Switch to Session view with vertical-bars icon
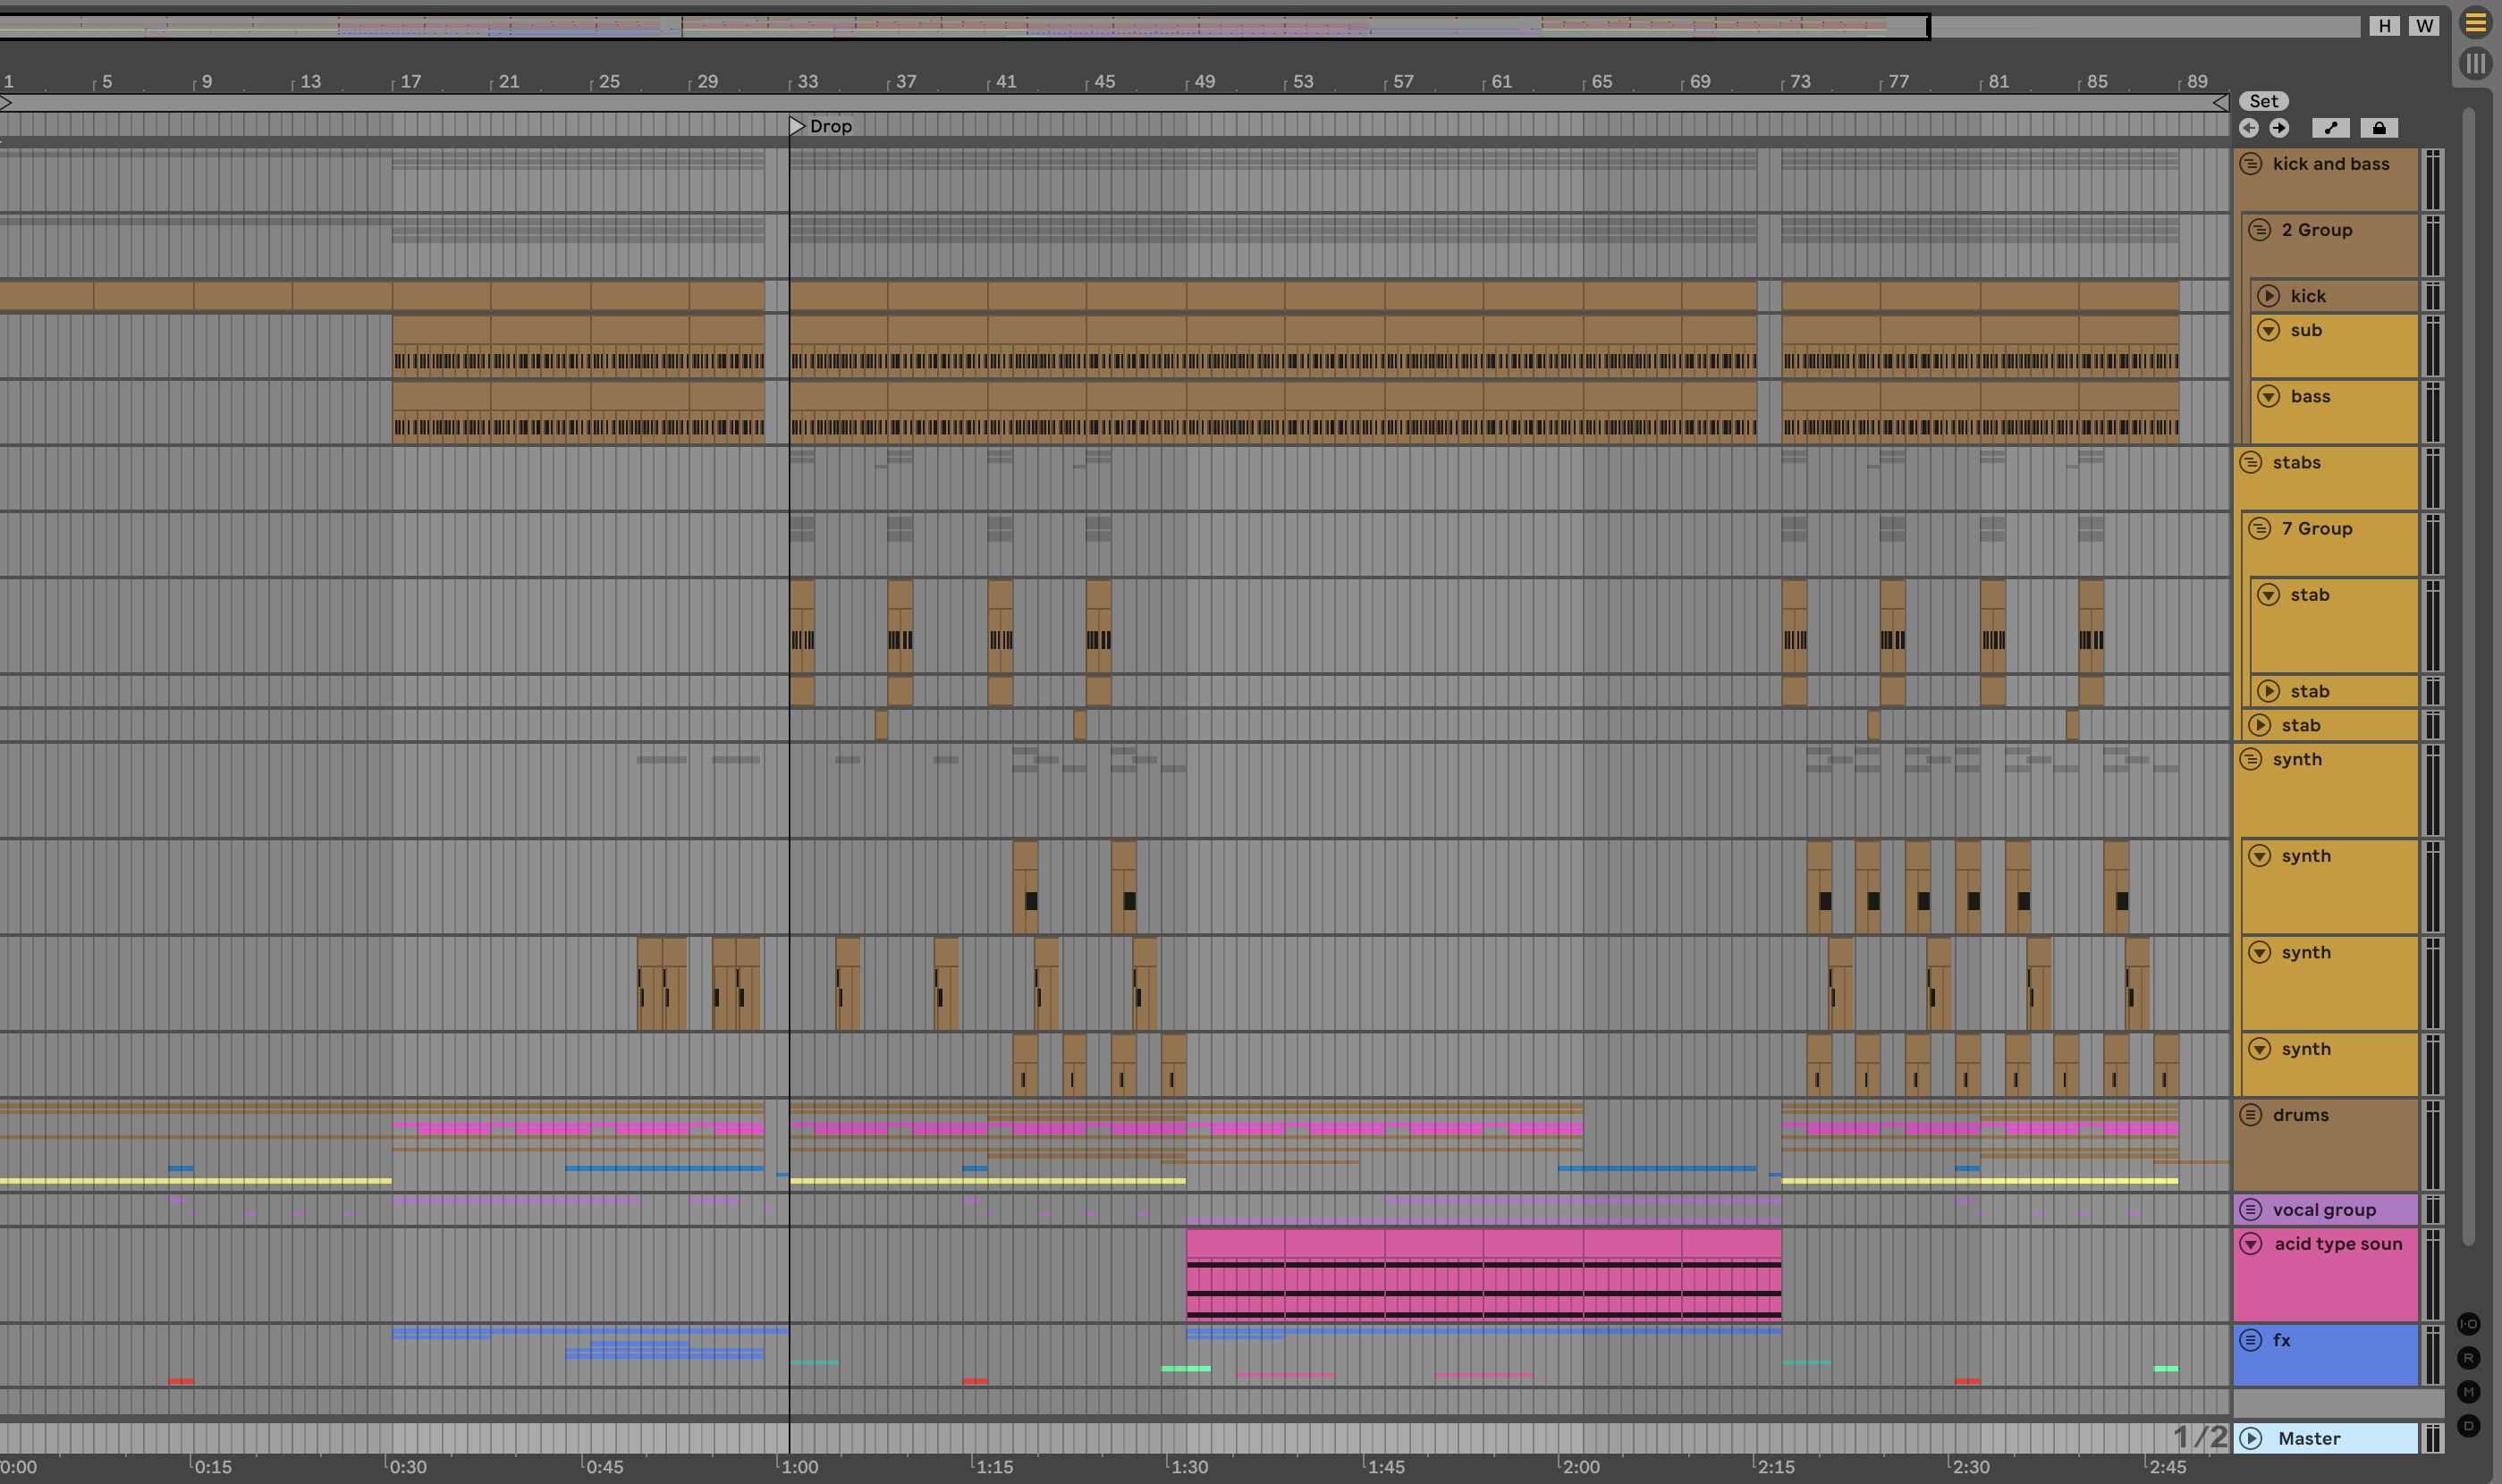2502x1484 pixels. (2475, 64)
